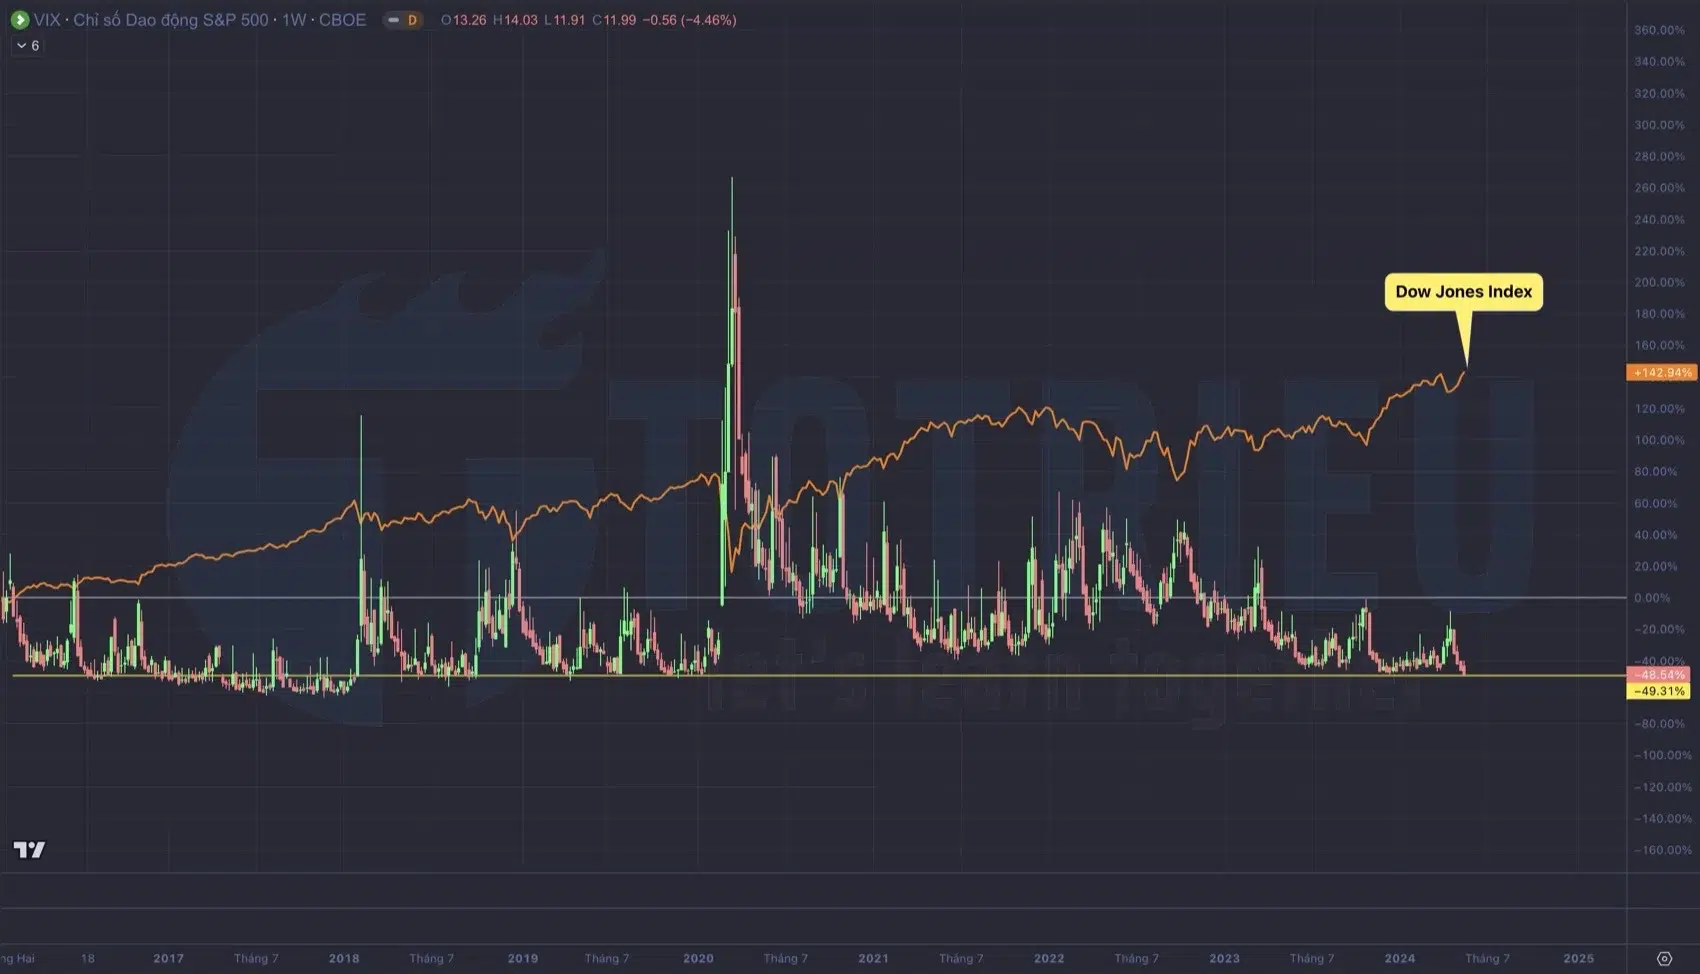Screen dimensions: 1700x974
Task: Select the 2020 label on the time axis
Action: (x=699, y=957)
